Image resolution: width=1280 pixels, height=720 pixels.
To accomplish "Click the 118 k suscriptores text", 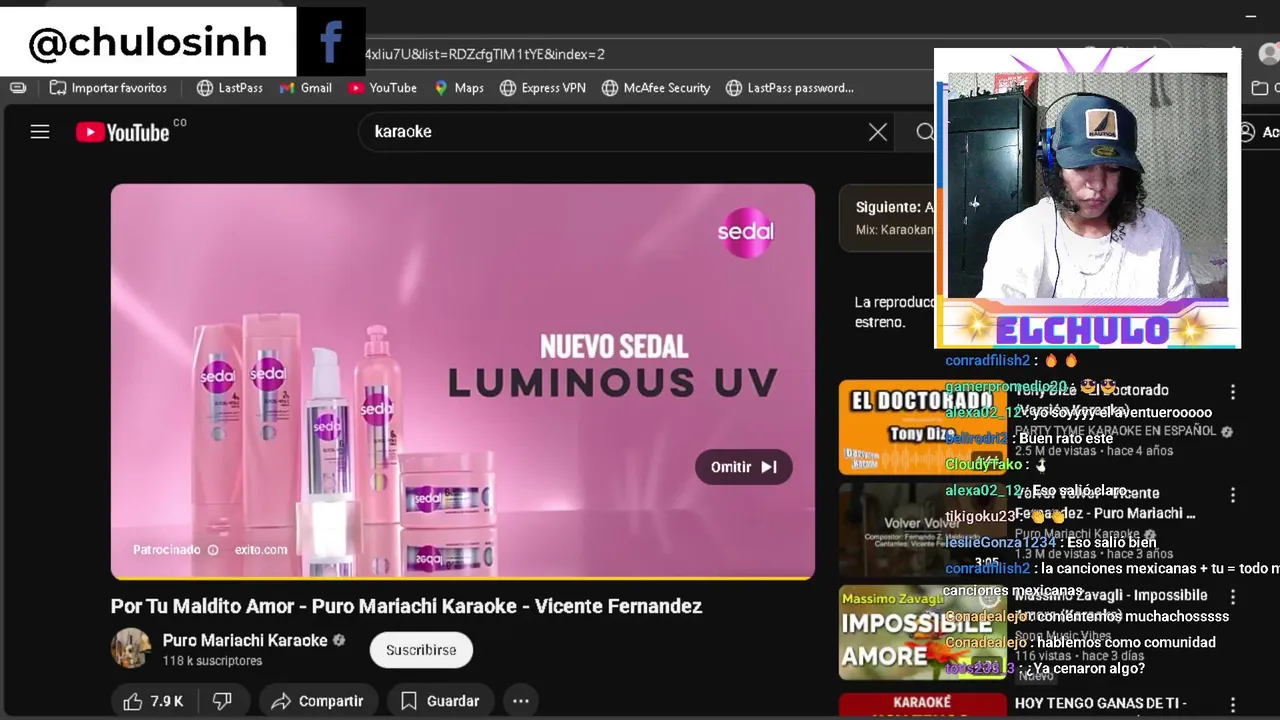I will click(x=212, y=661).
